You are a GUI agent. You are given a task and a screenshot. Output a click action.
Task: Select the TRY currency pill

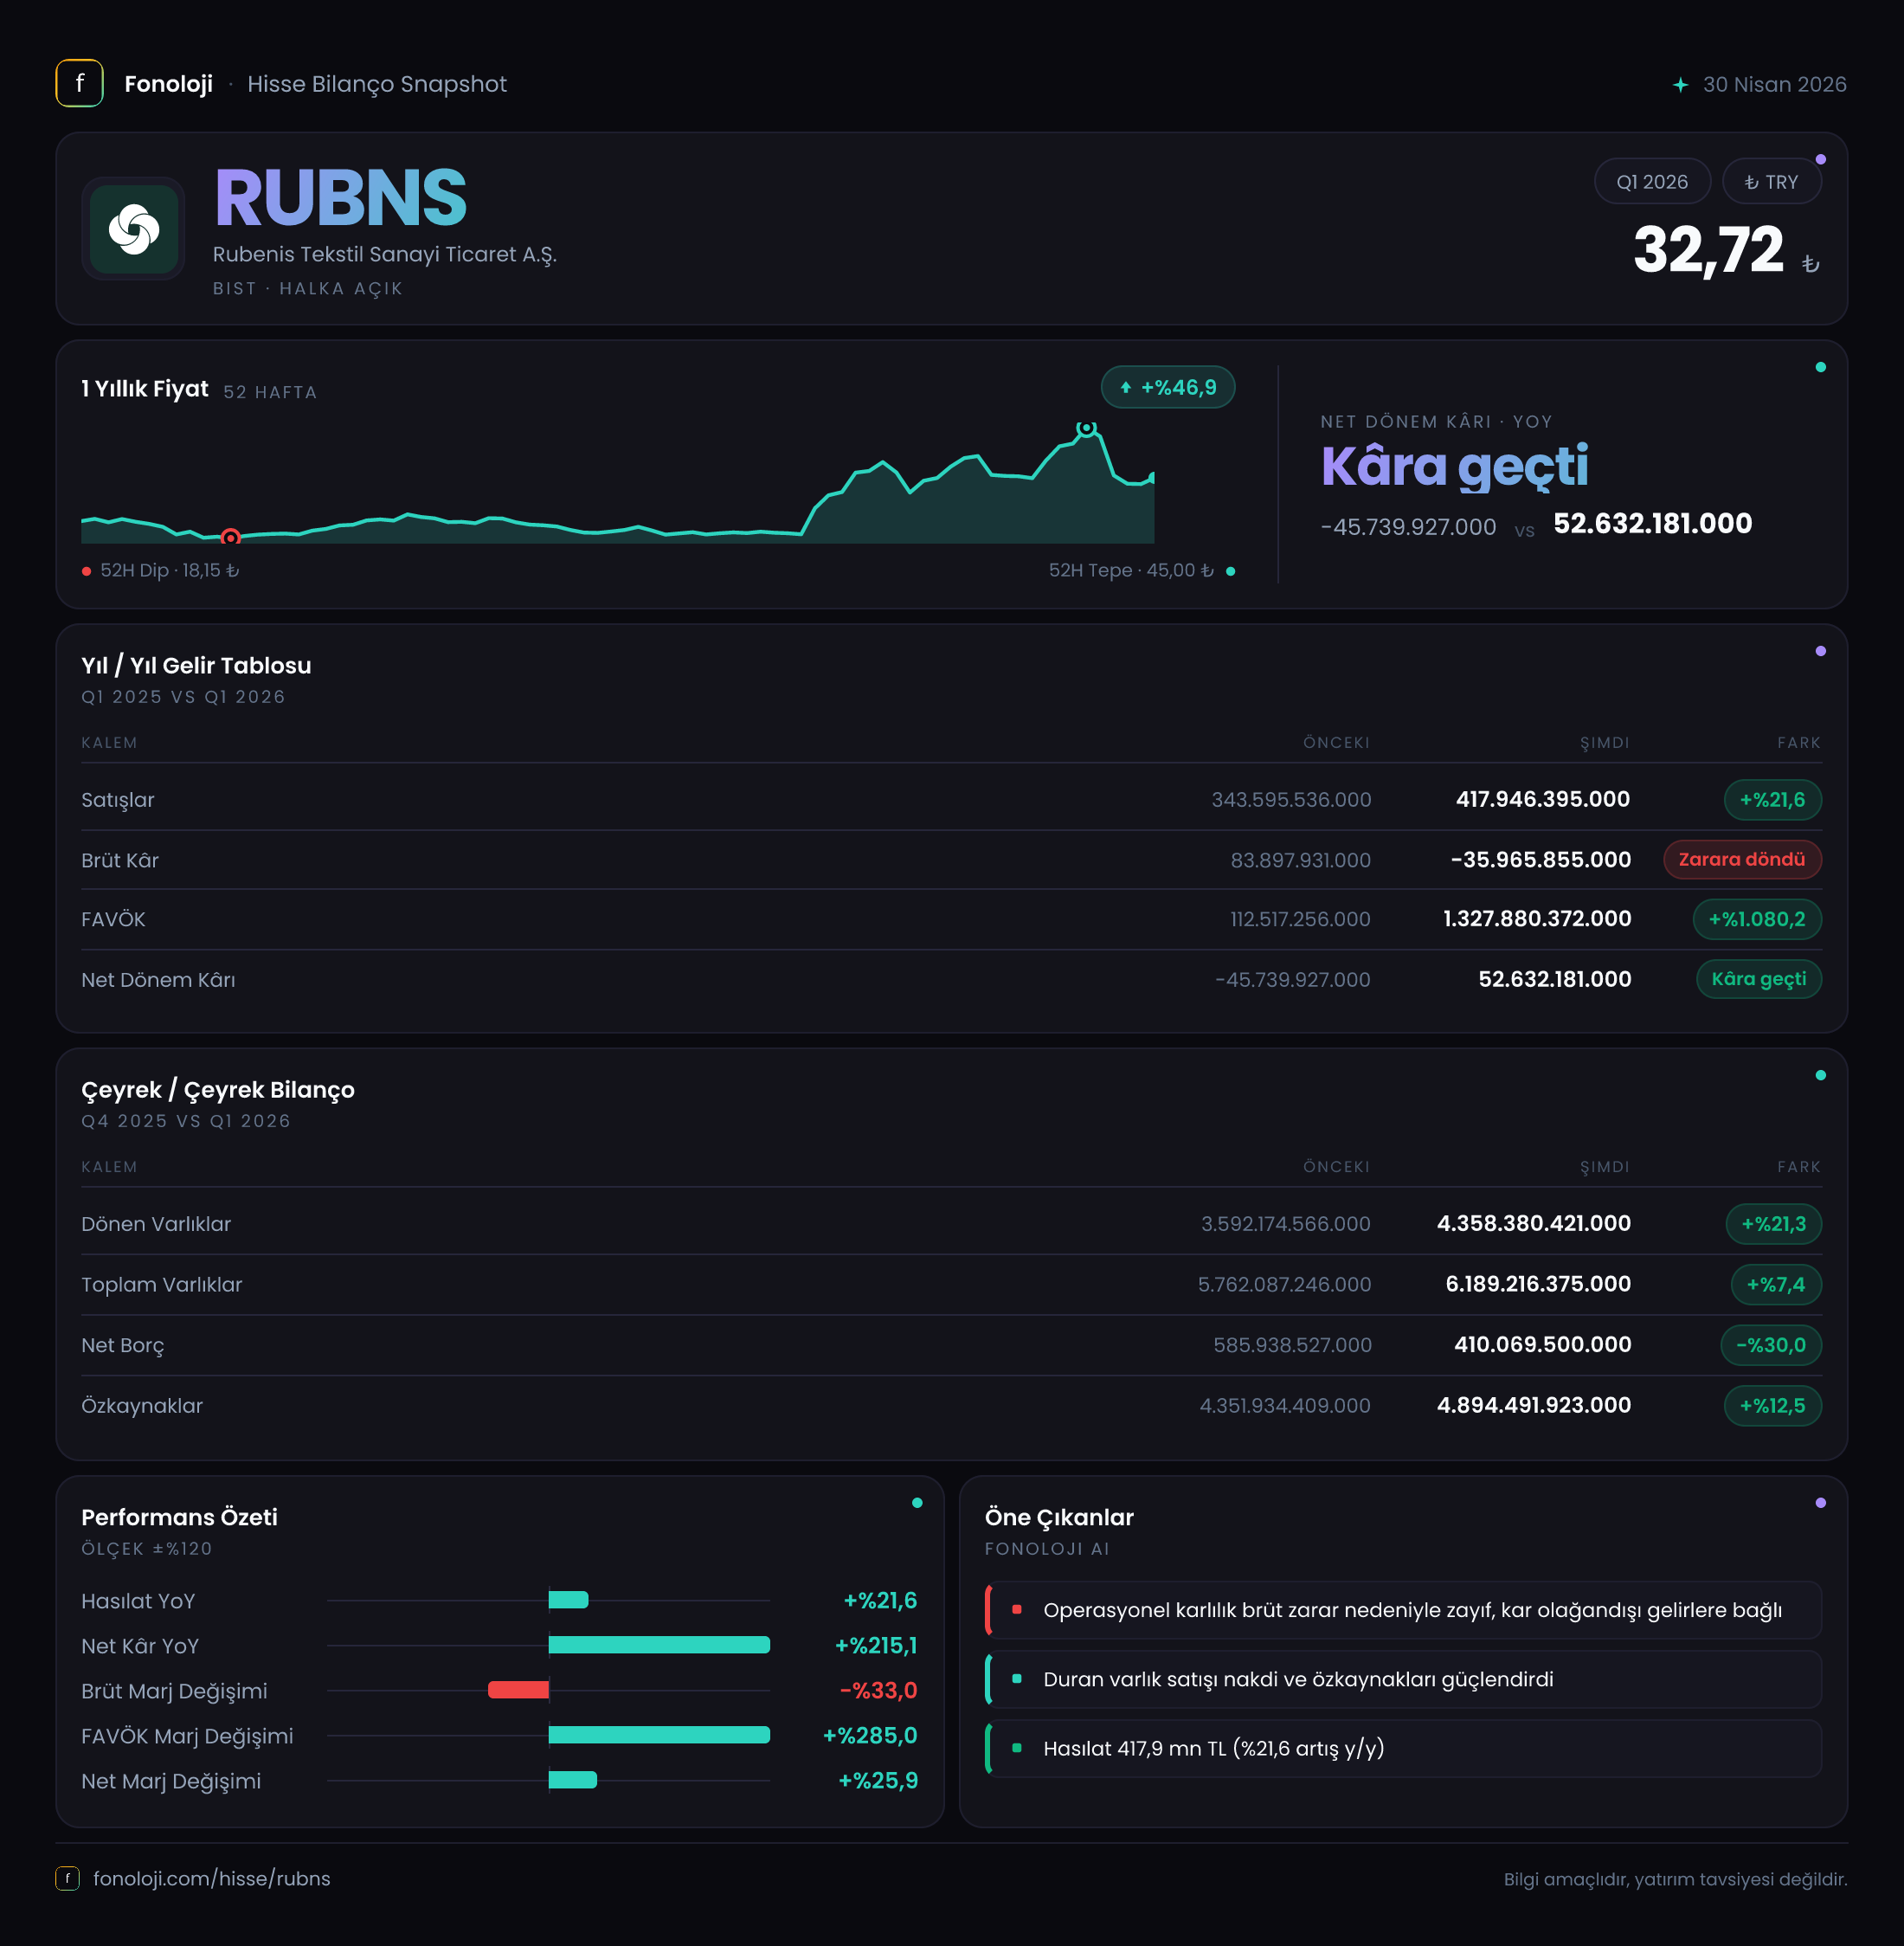pyautogui.click(x=1771, y=182)
